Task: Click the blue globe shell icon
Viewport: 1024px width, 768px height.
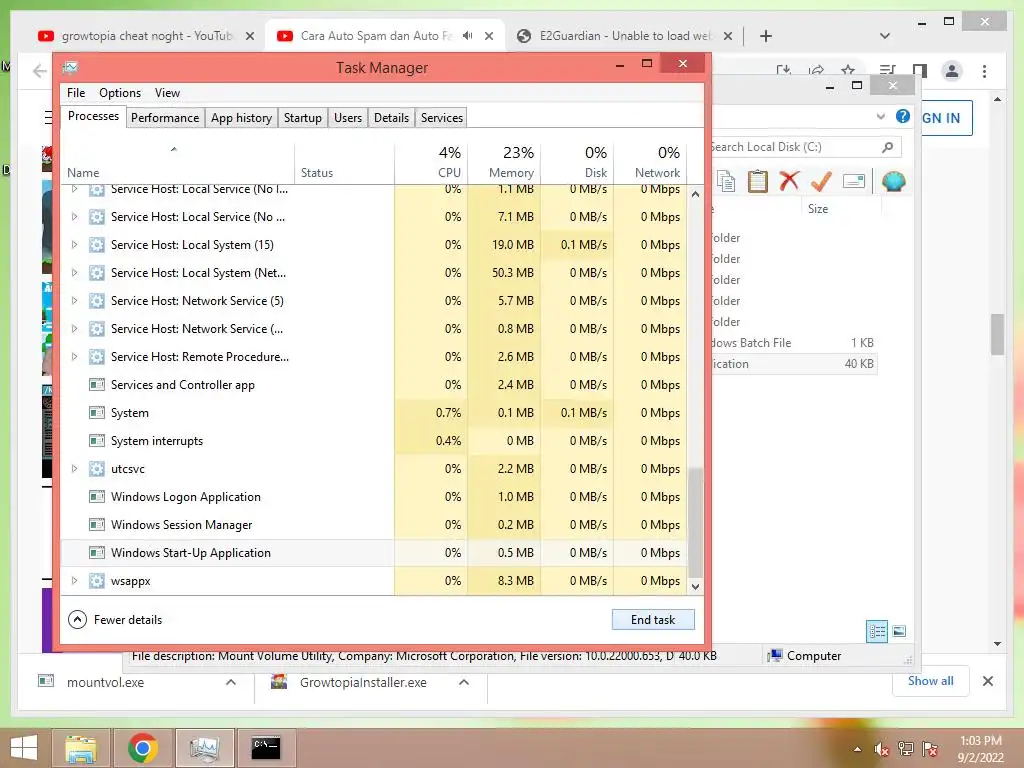Action: pos(893,181)
